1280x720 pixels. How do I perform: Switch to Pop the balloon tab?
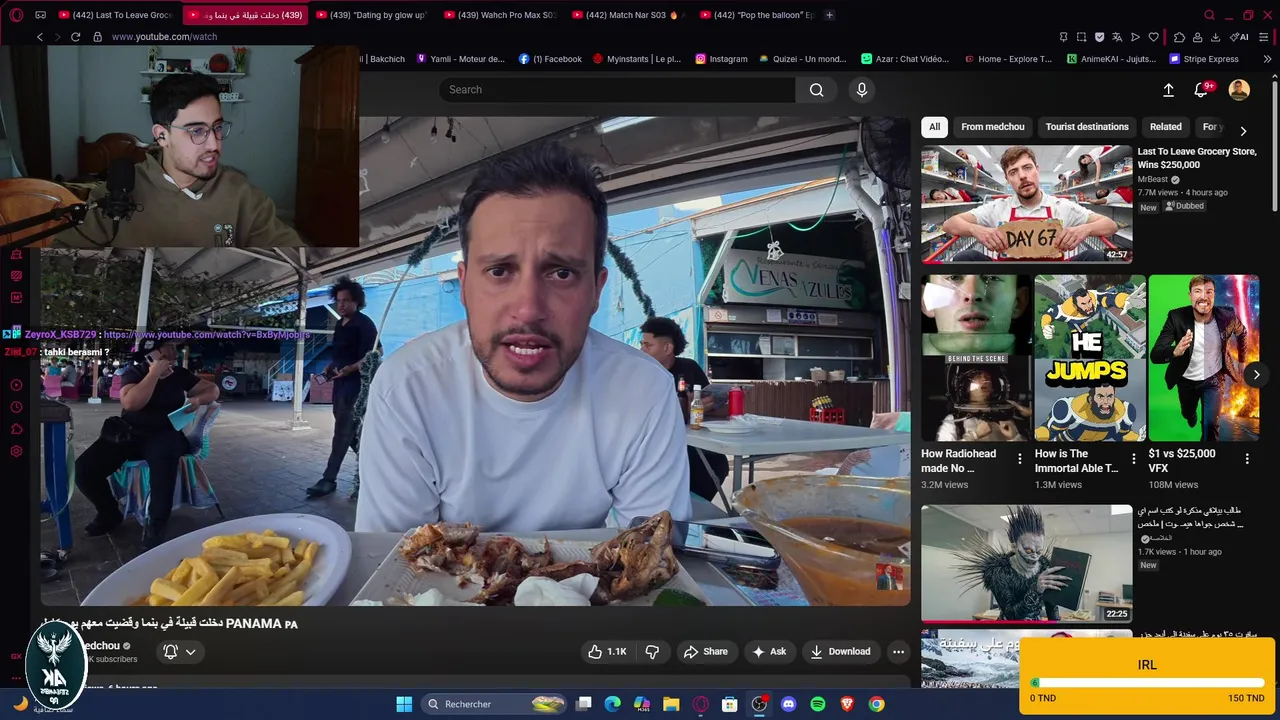pos(757,15)
